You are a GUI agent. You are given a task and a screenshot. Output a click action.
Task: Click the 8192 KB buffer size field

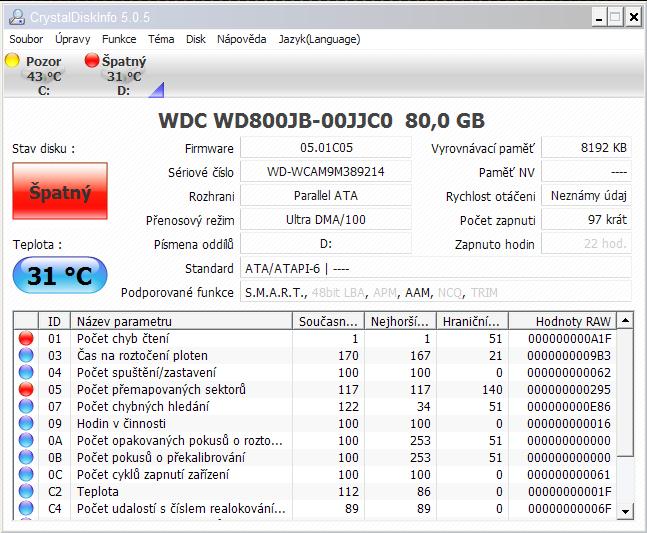586,147
